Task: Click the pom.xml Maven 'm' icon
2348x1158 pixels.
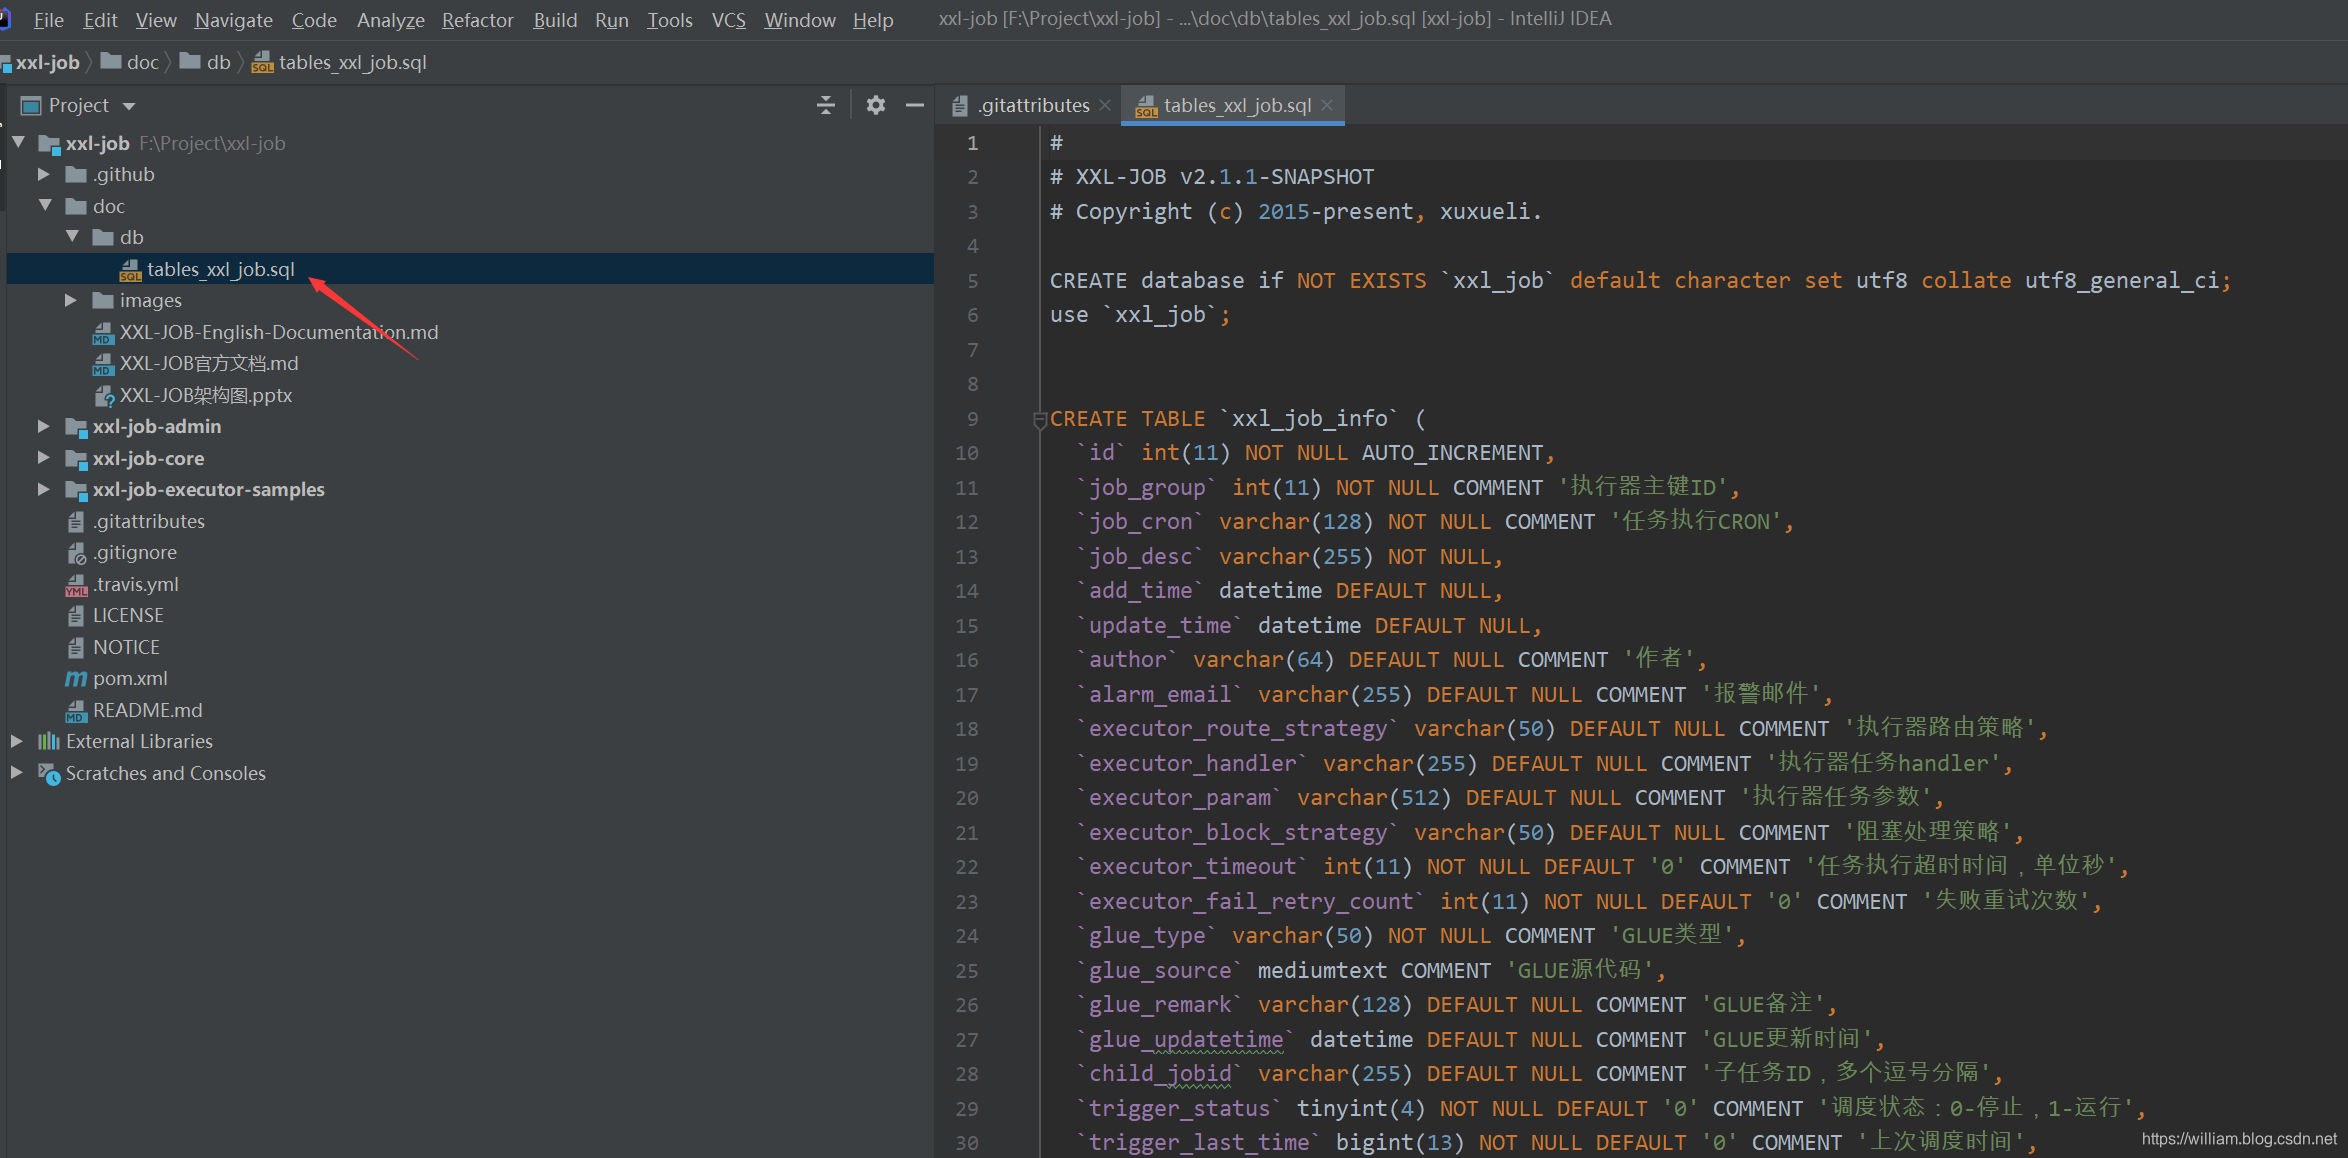Action: [x=76, y=678]
